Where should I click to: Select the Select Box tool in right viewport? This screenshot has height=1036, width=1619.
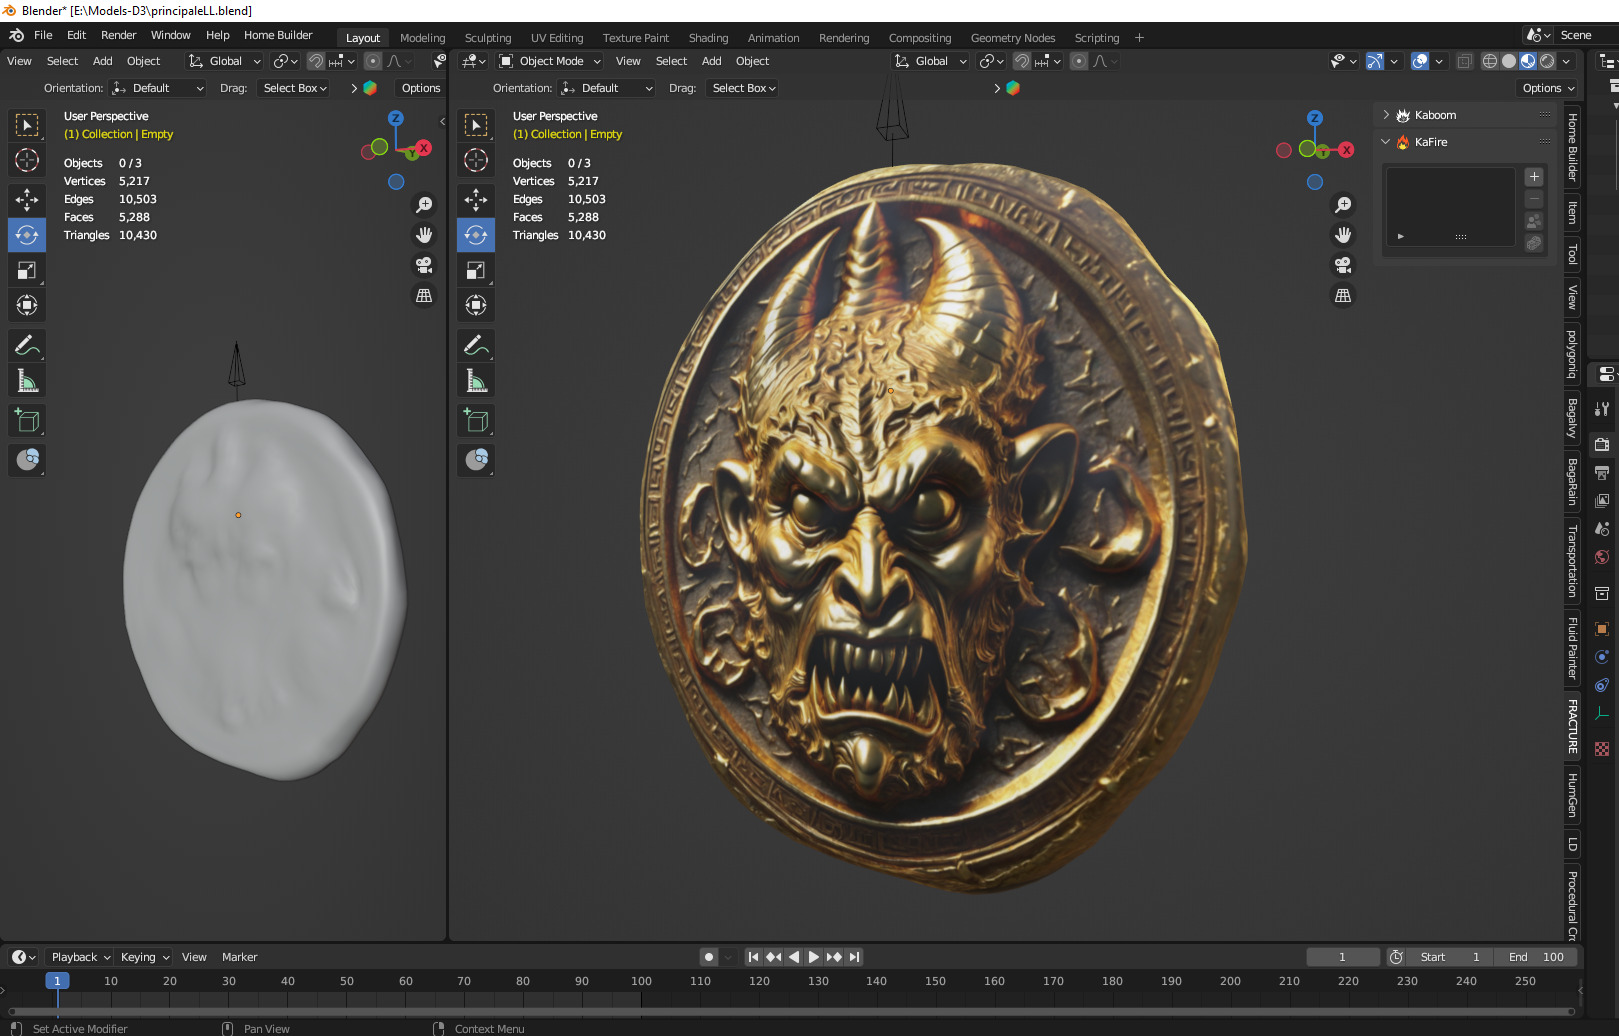(x=476, y=125)
